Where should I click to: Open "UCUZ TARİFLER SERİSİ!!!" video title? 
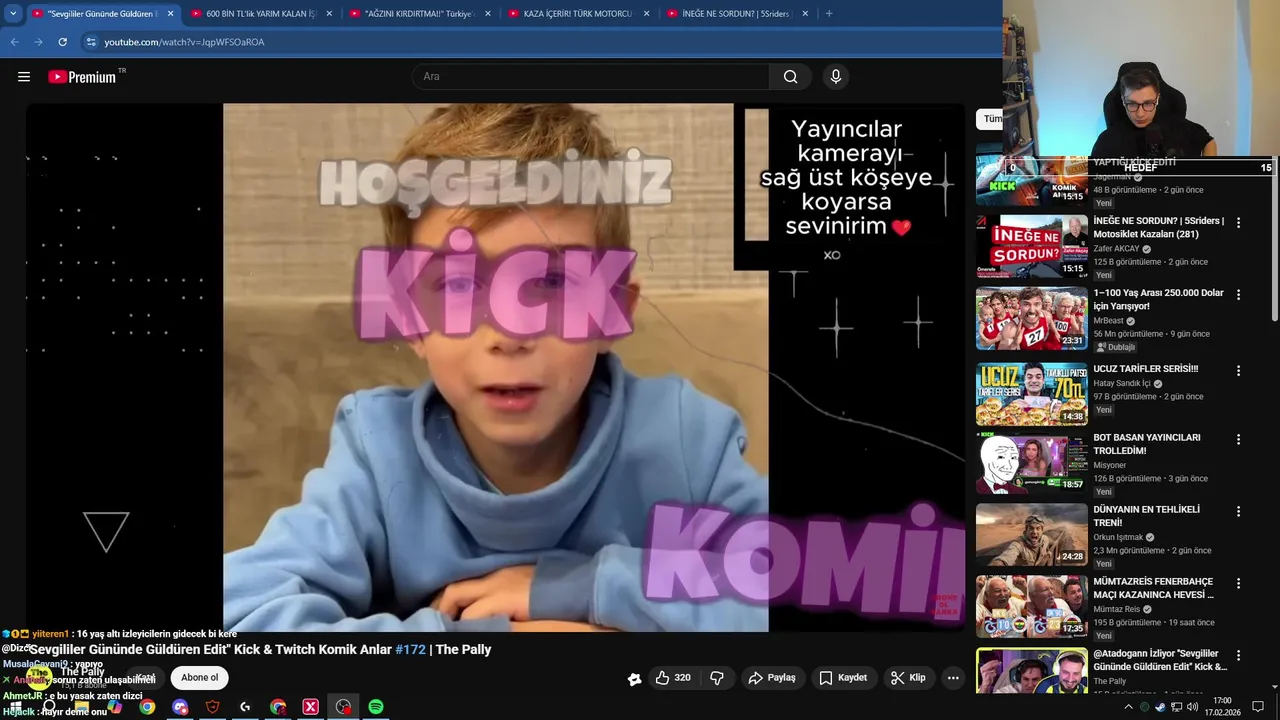point(1146,369)
